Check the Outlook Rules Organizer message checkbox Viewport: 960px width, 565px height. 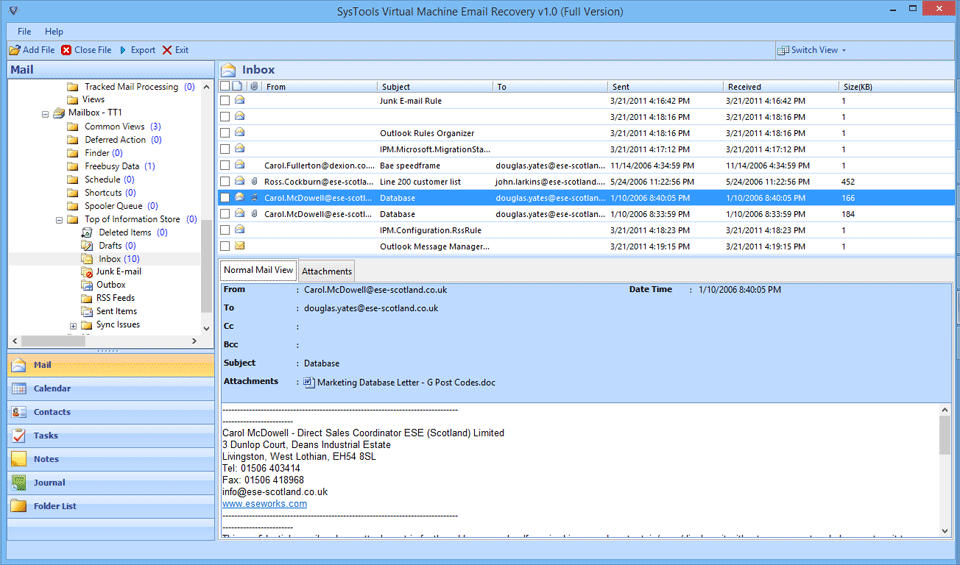click(225, 133)
